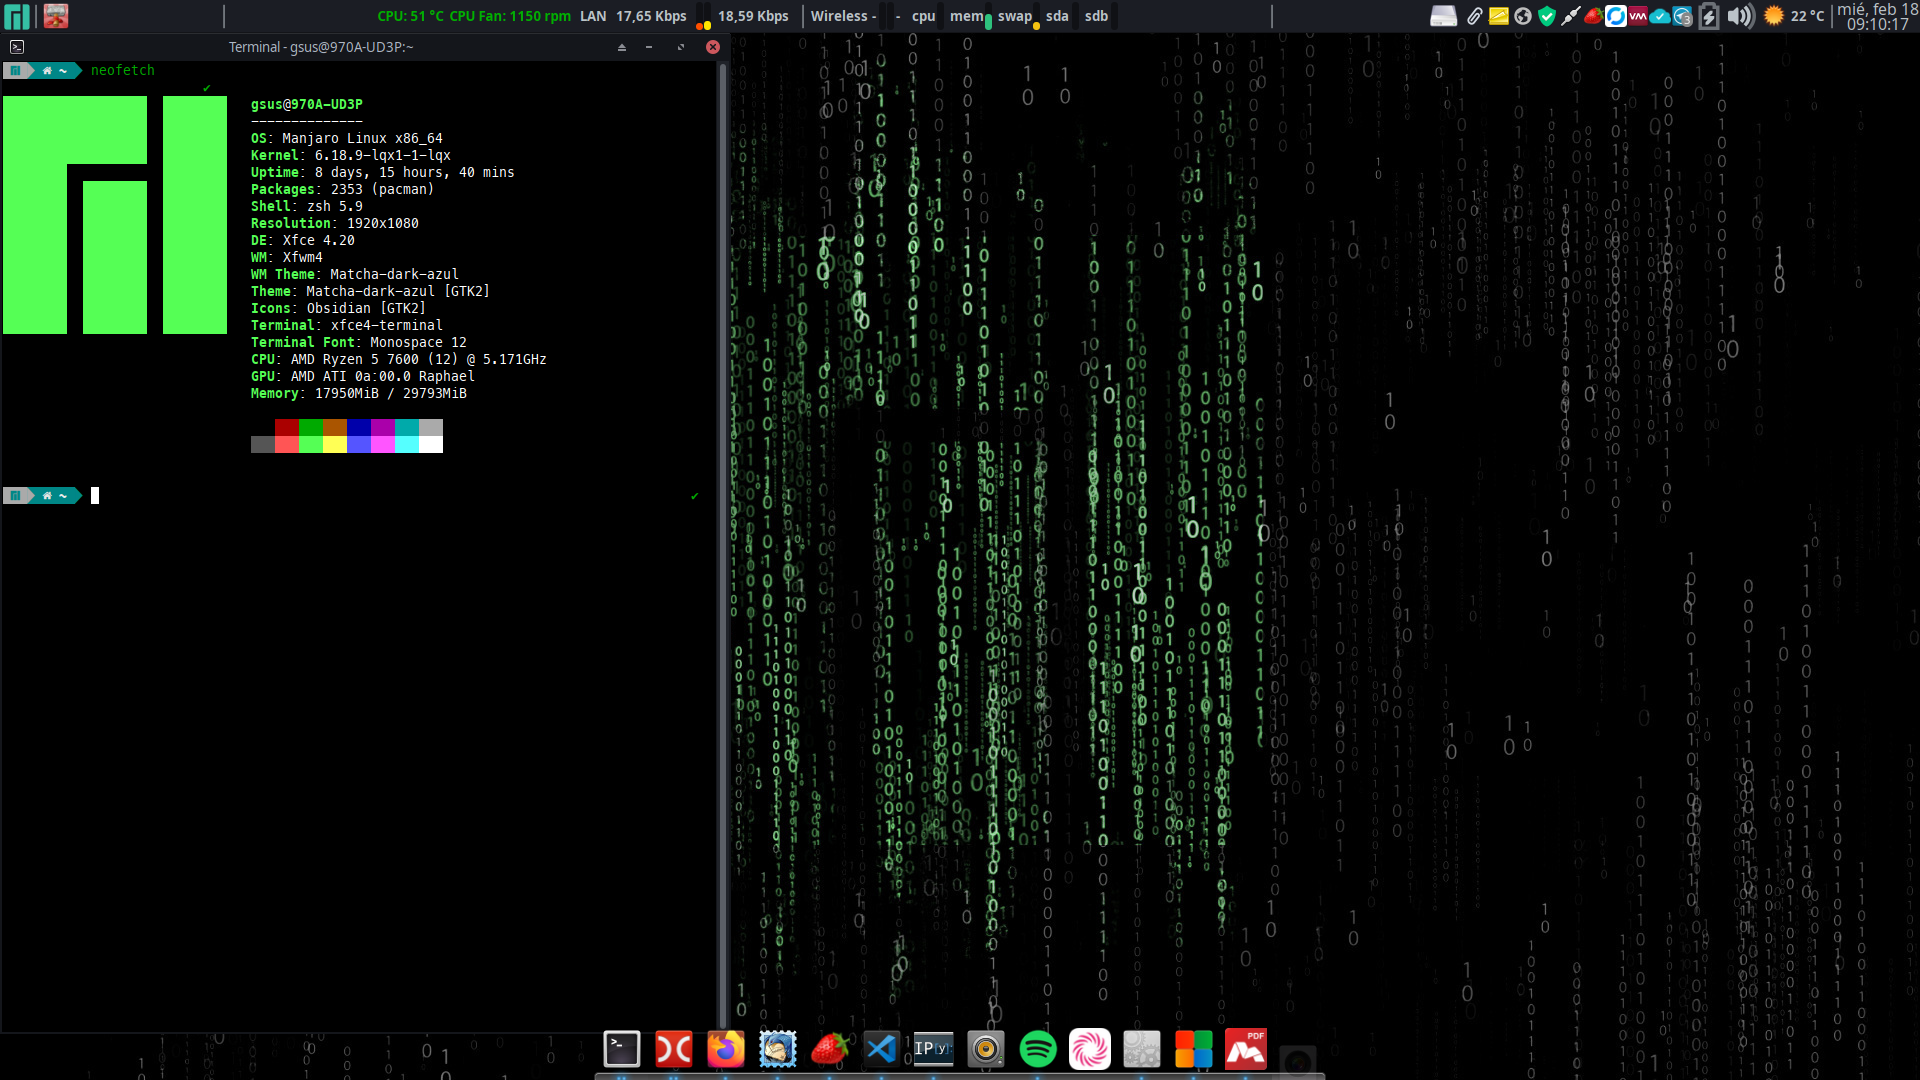Click the terminal launcher in dock
This screenshot has width=1920, height=1080.
(622, 1049)
